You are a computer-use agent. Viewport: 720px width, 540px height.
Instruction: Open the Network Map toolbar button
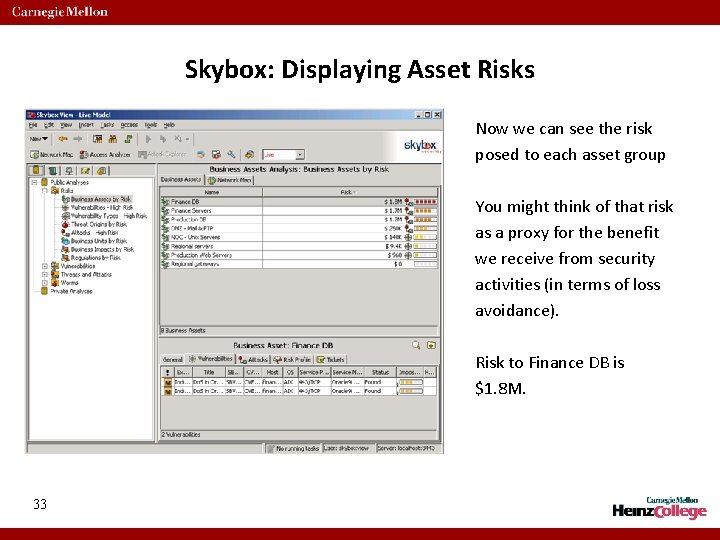51,155
